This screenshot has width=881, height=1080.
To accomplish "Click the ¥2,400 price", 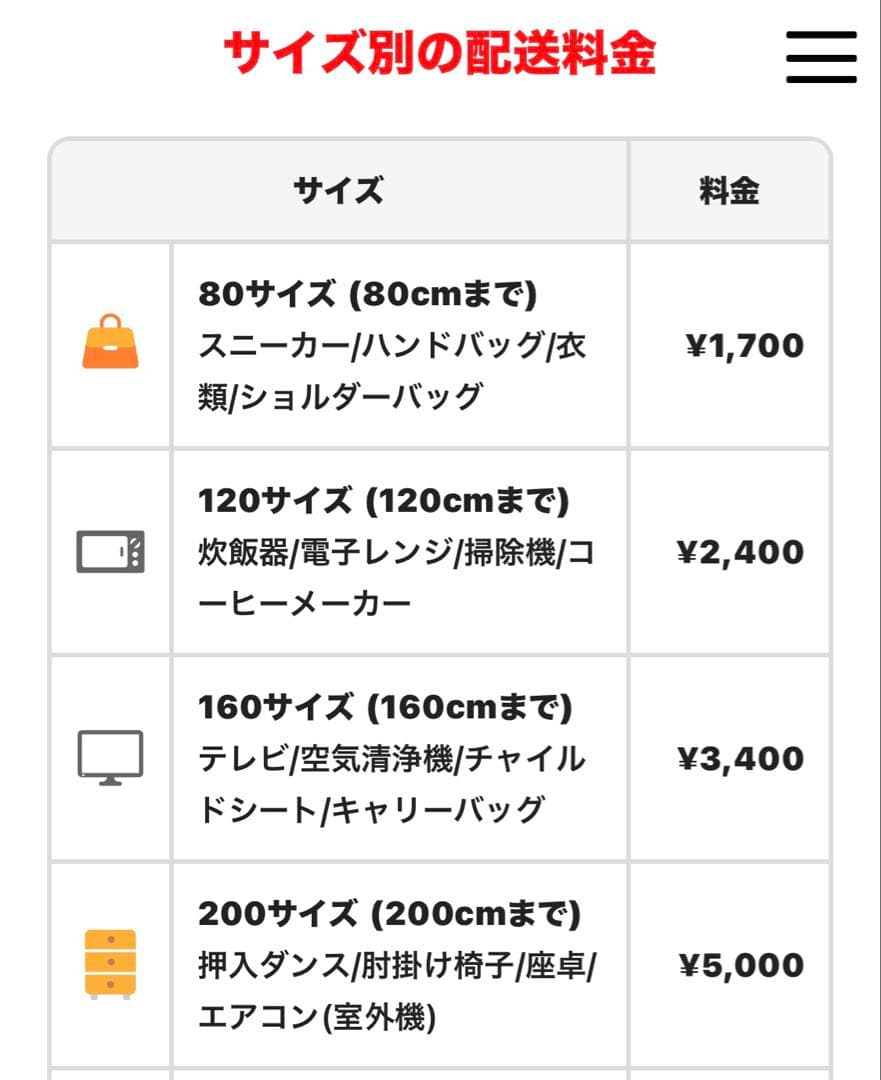I will (x=740, y=552).
